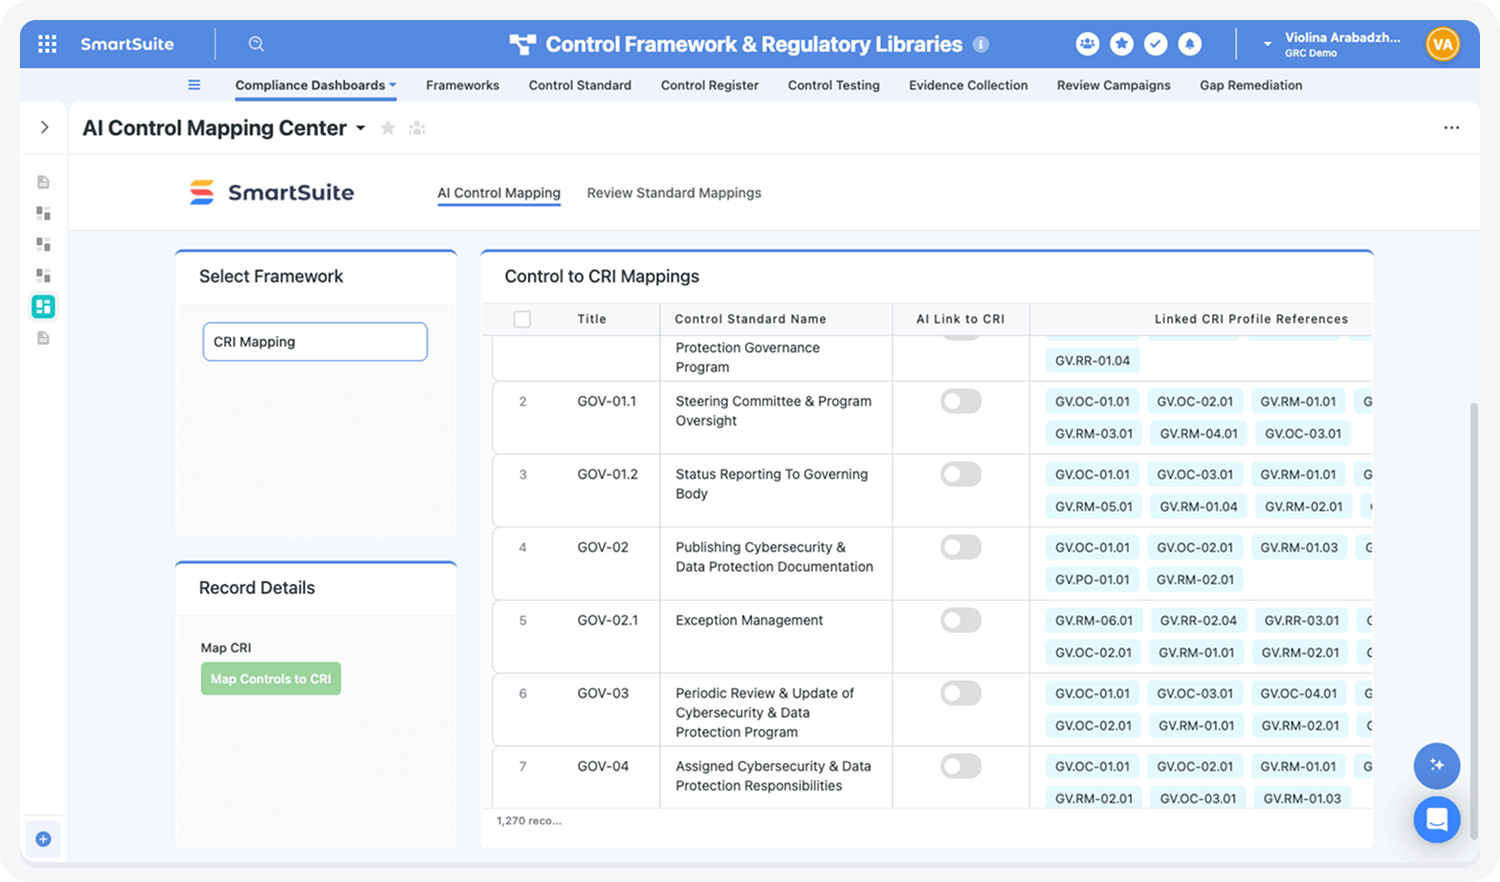
Task: Expand the sidebar with right chevron
Action: coord(44,127)
